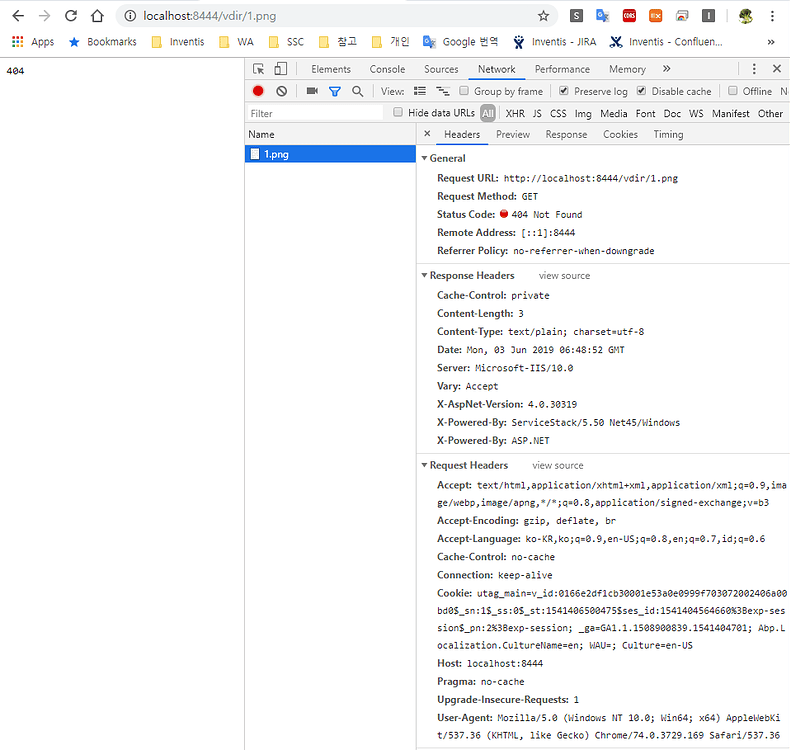Enable the Offline checkbox
Image resolution: width=790 pixels, height=750 pixels.
click(733, 91)
